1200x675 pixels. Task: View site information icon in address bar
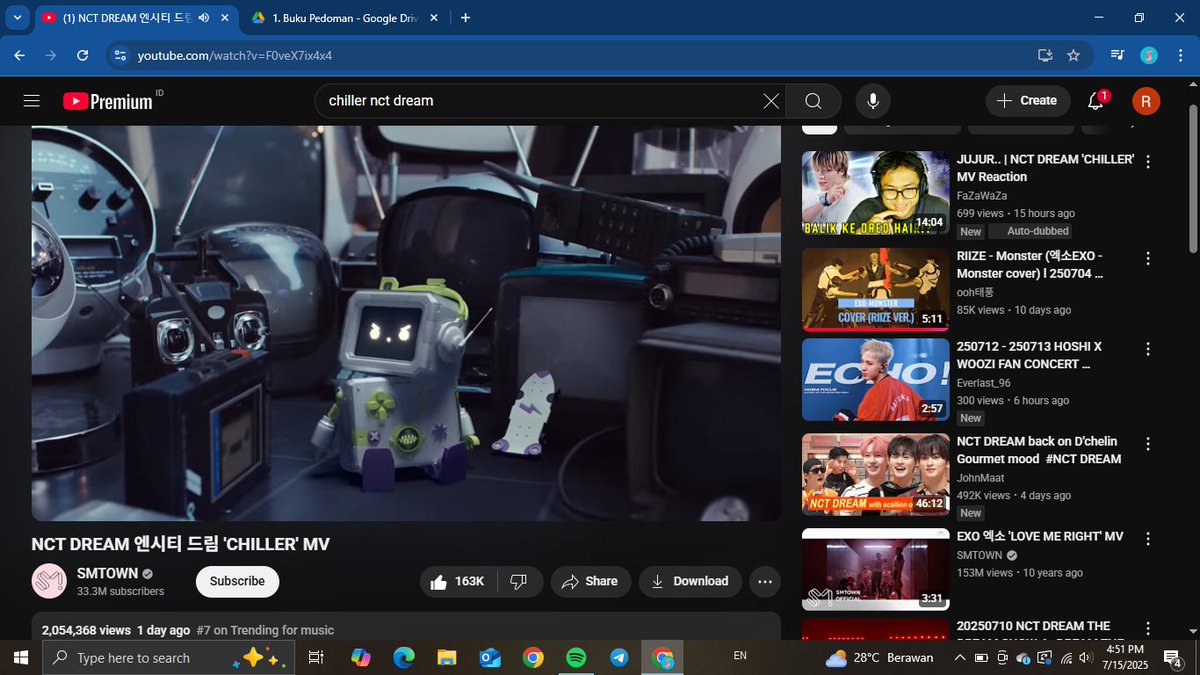click(x=120, y=55)
